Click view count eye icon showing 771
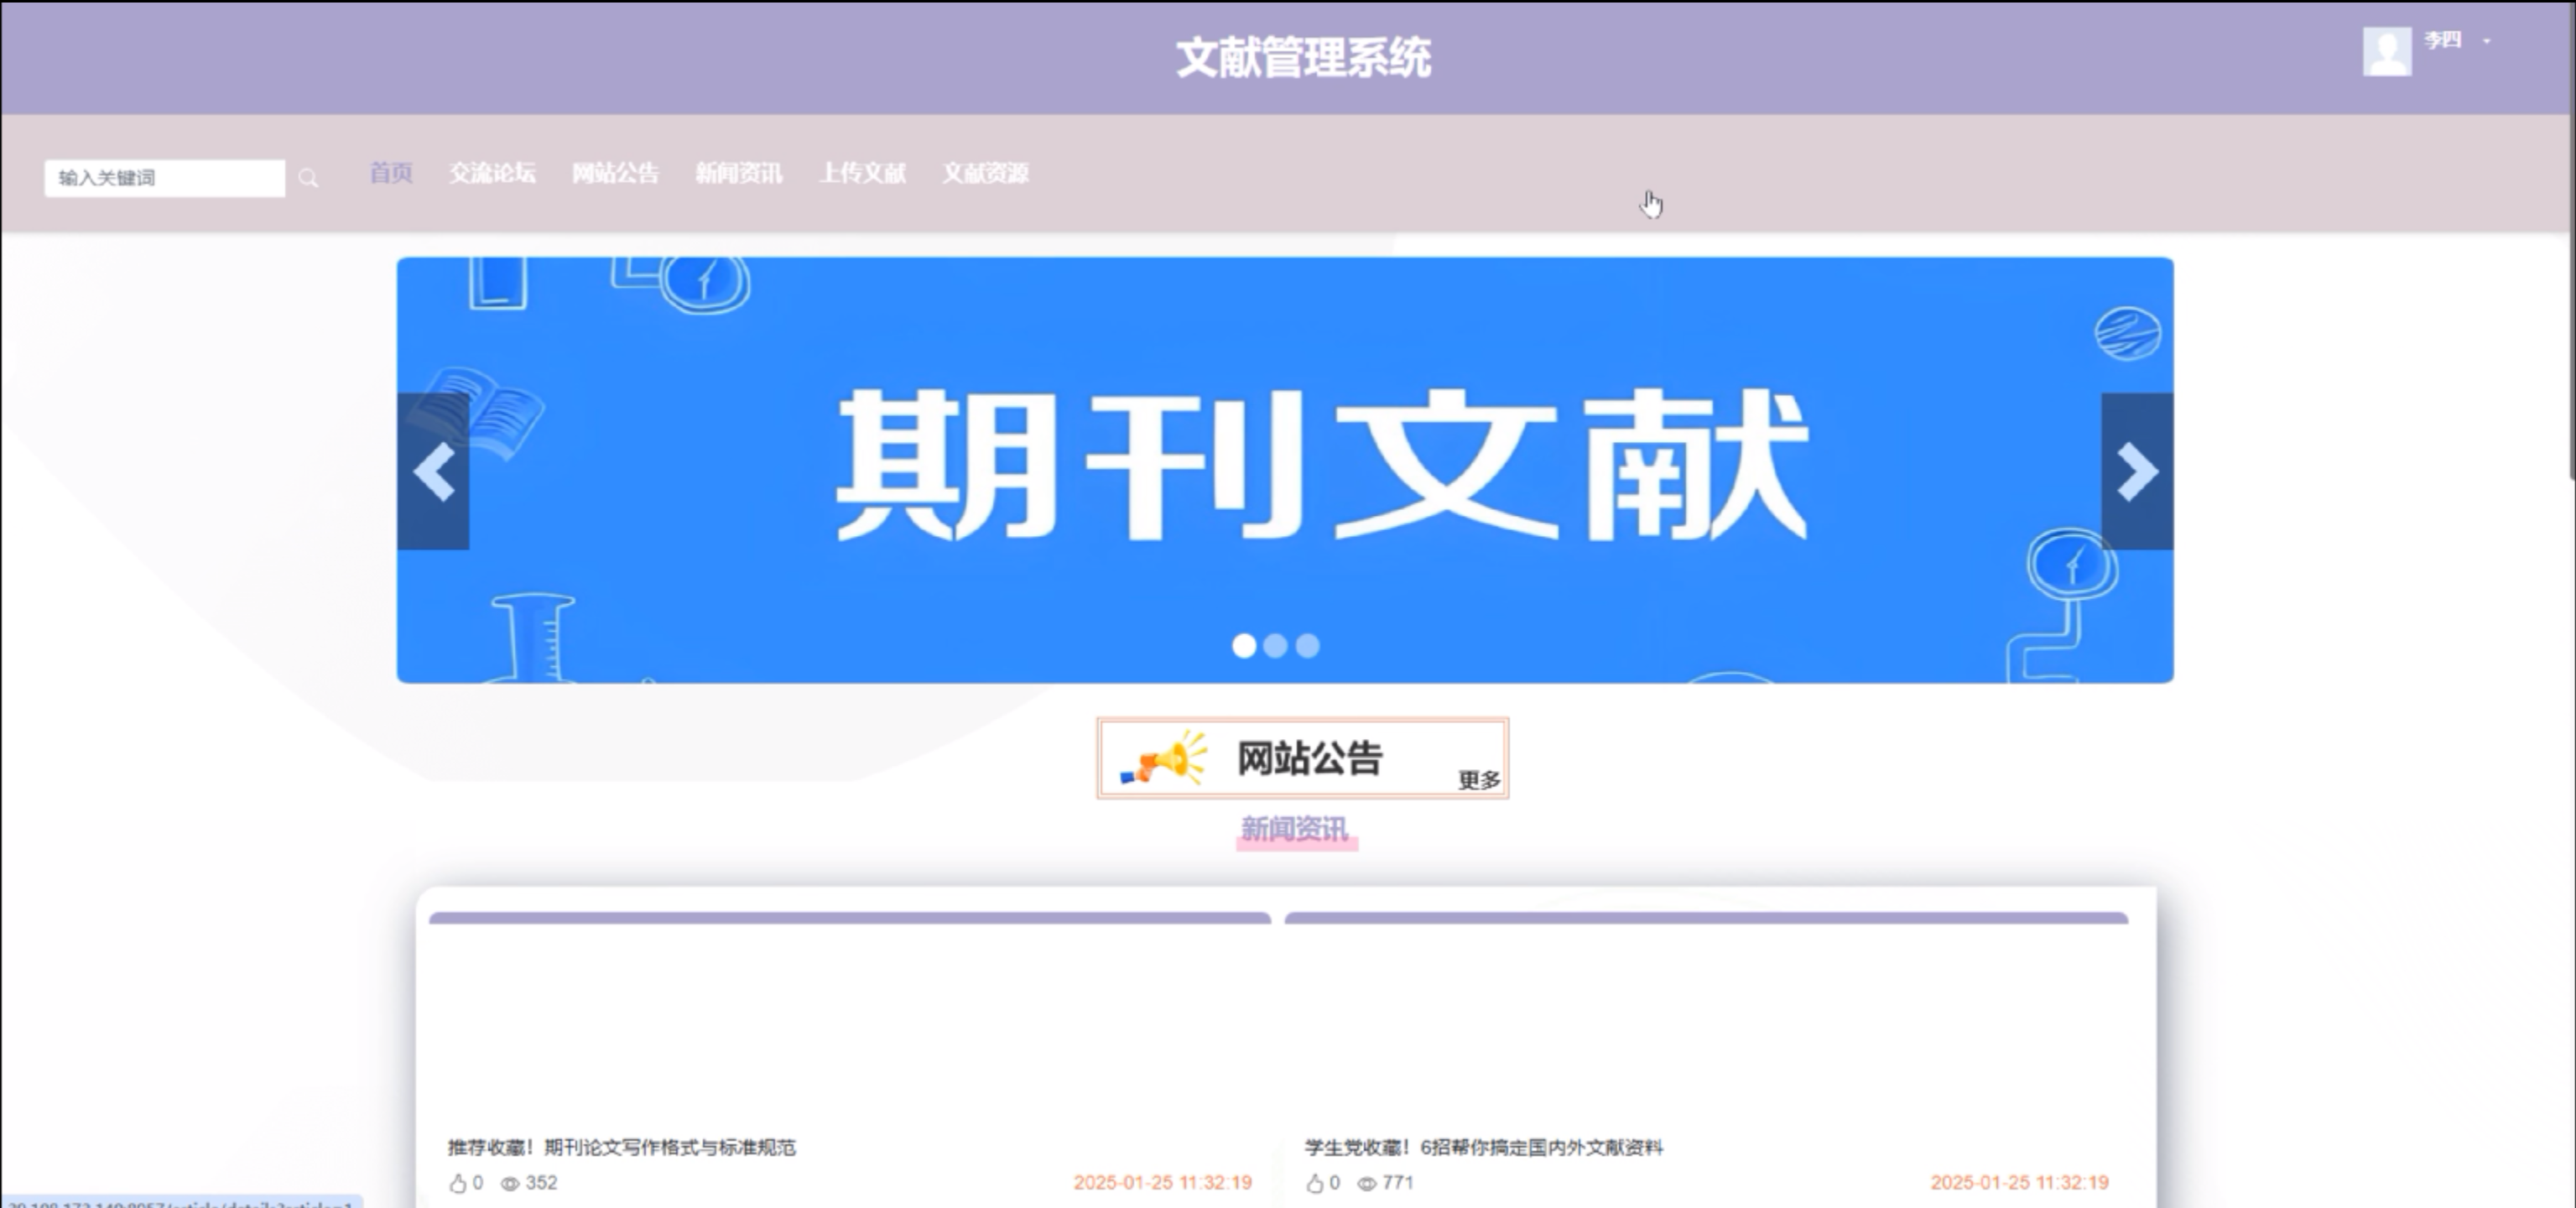 (x=1366, y=1183)
